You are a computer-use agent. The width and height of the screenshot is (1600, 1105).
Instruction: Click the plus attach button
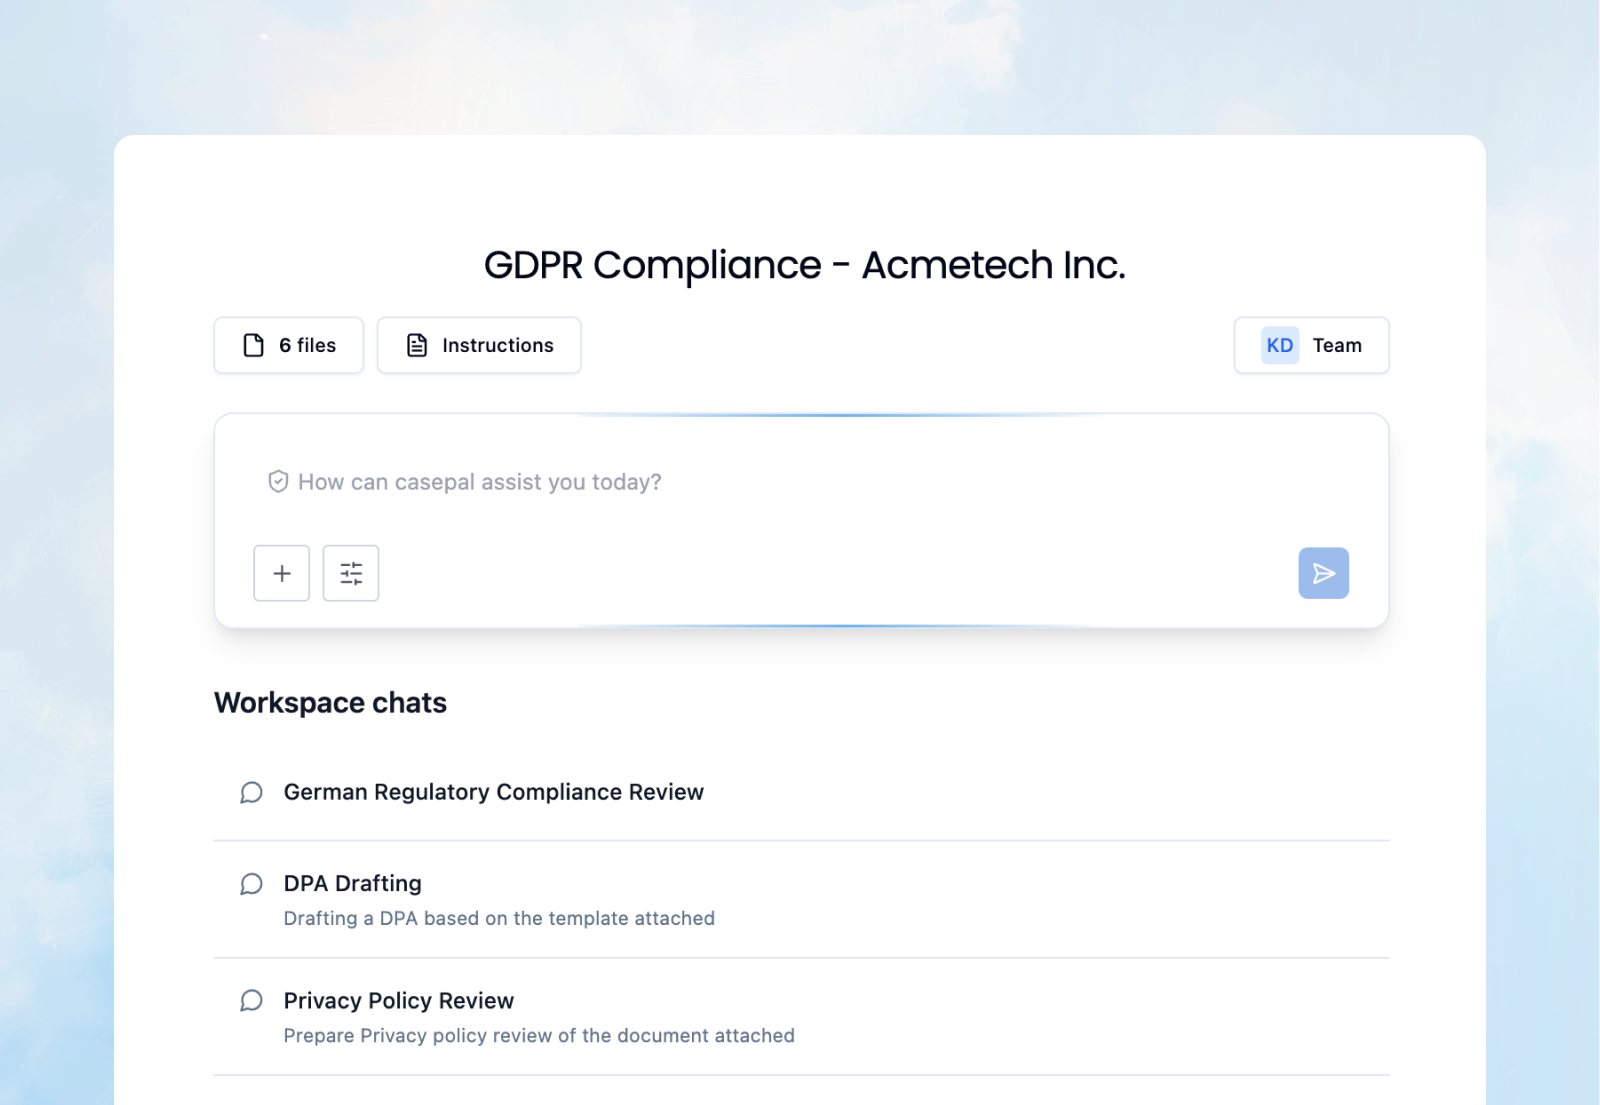[282, 573]
